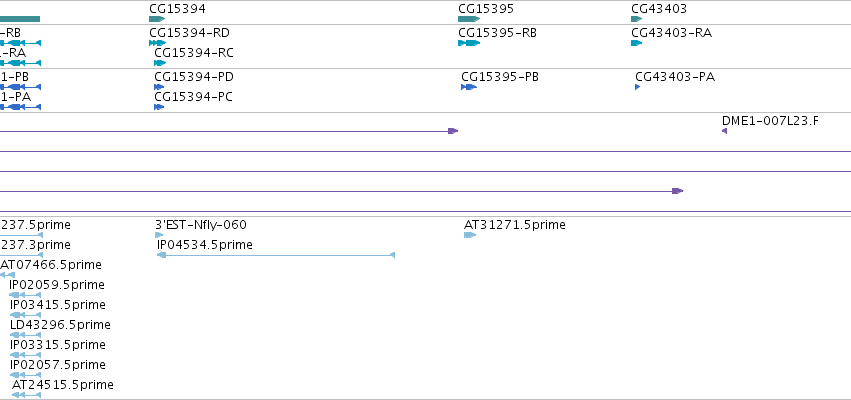
Task: Click the IP02059.5prime EST glyph
Action: click(x=25, y=295)
